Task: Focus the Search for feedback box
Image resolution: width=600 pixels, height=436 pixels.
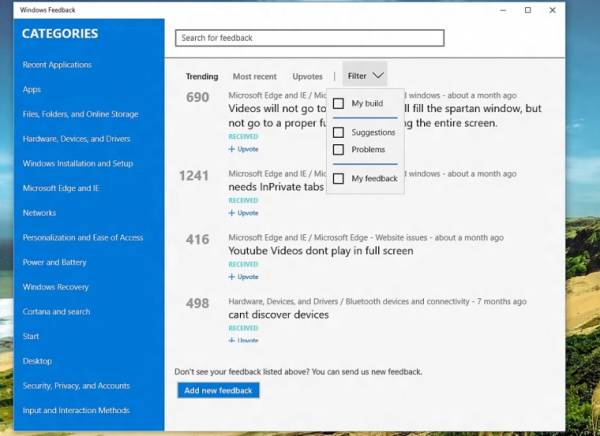Action: pyautogui.click(x=310, y=38)
